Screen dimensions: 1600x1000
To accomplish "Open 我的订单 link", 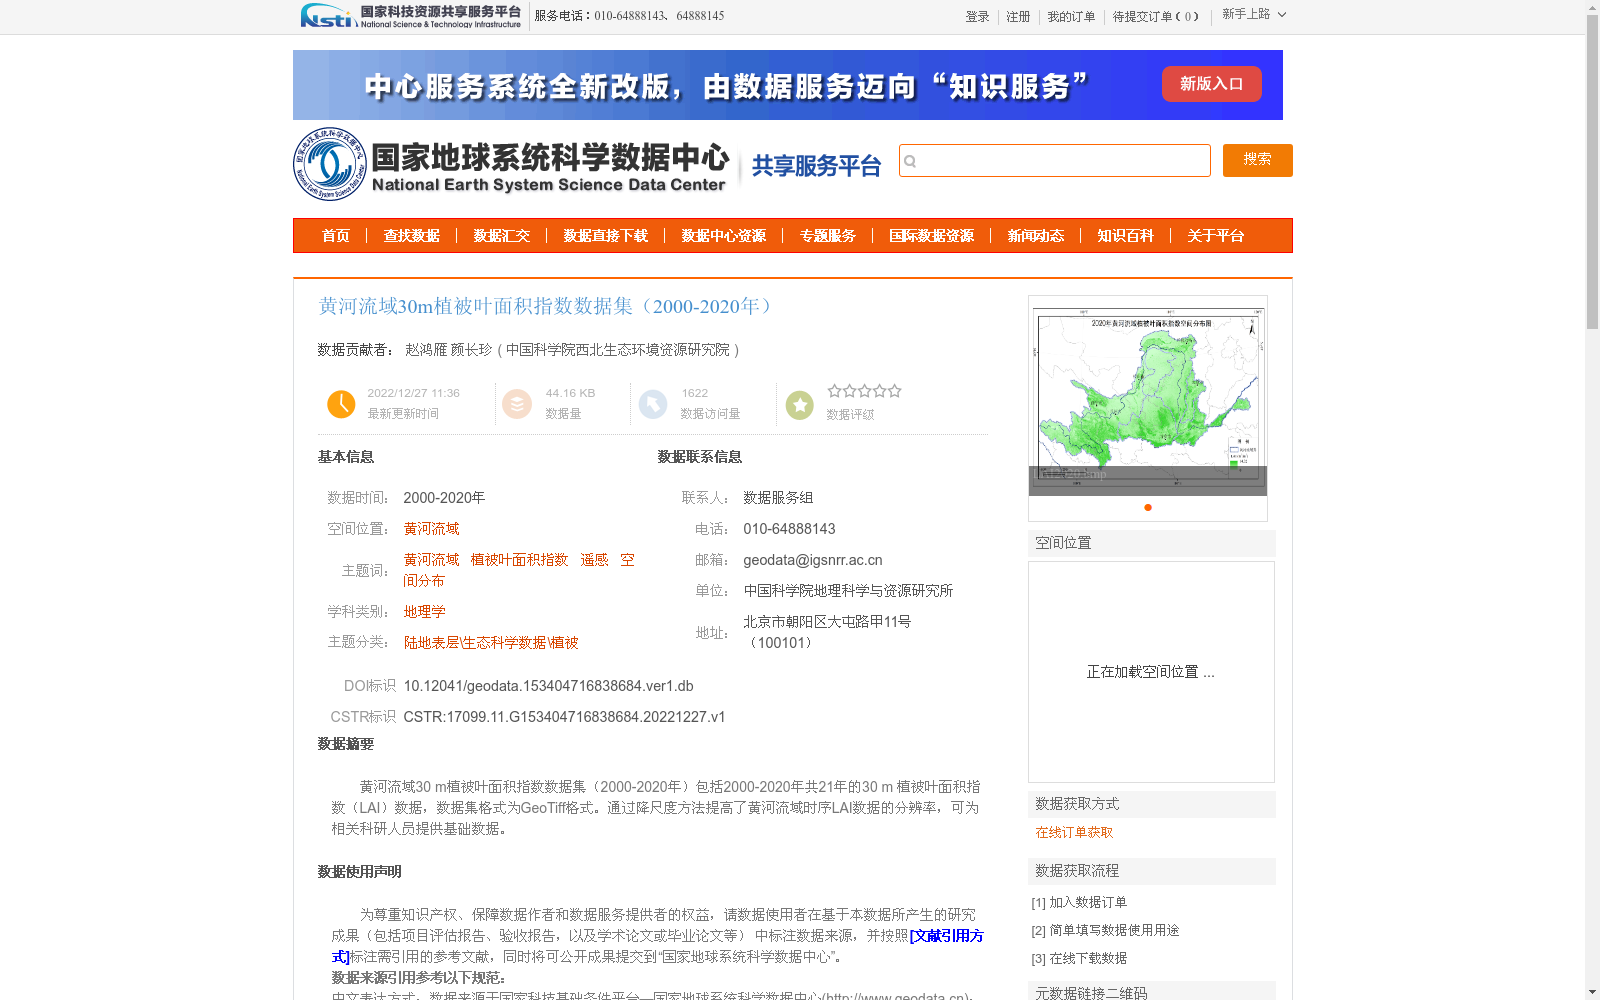I will pos(1071,17).
